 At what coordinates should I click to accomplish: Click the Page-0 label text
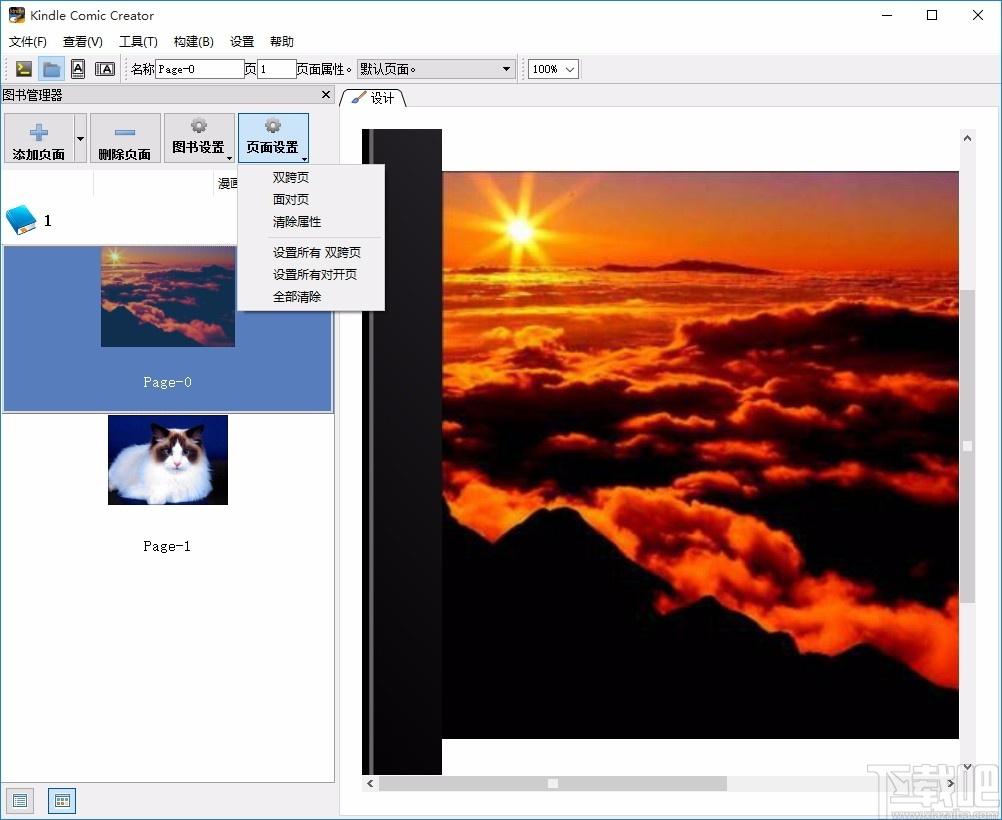(167, 382)
